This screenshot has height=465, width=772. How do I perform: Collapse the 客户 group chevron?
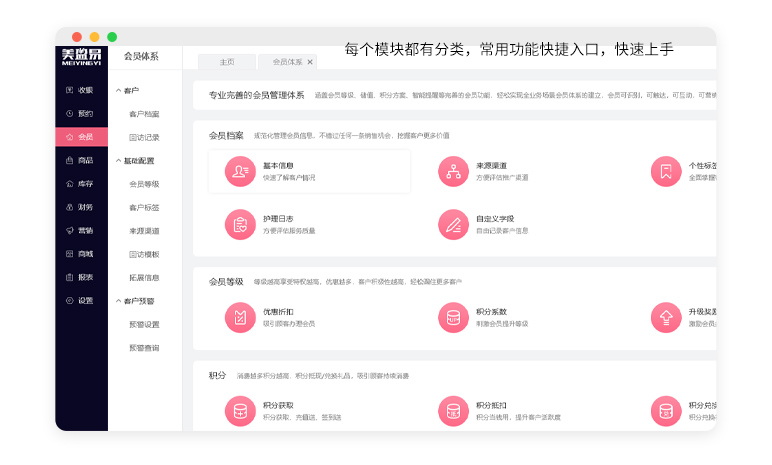[118, 91]
